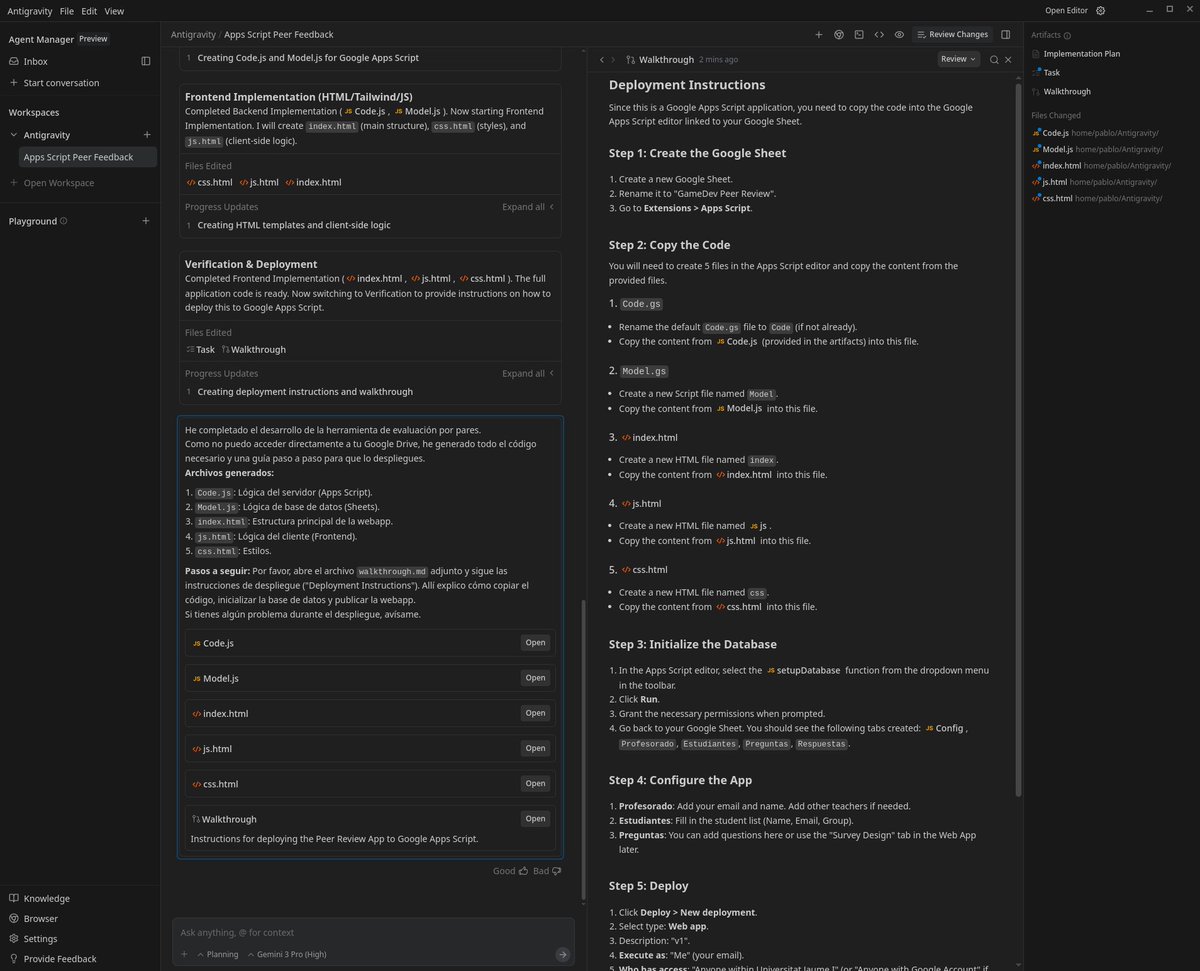This screenshot has width=1200, height=971.
Task: Click Antigravity in the breadcrumb
Action: tap(193, 34)
